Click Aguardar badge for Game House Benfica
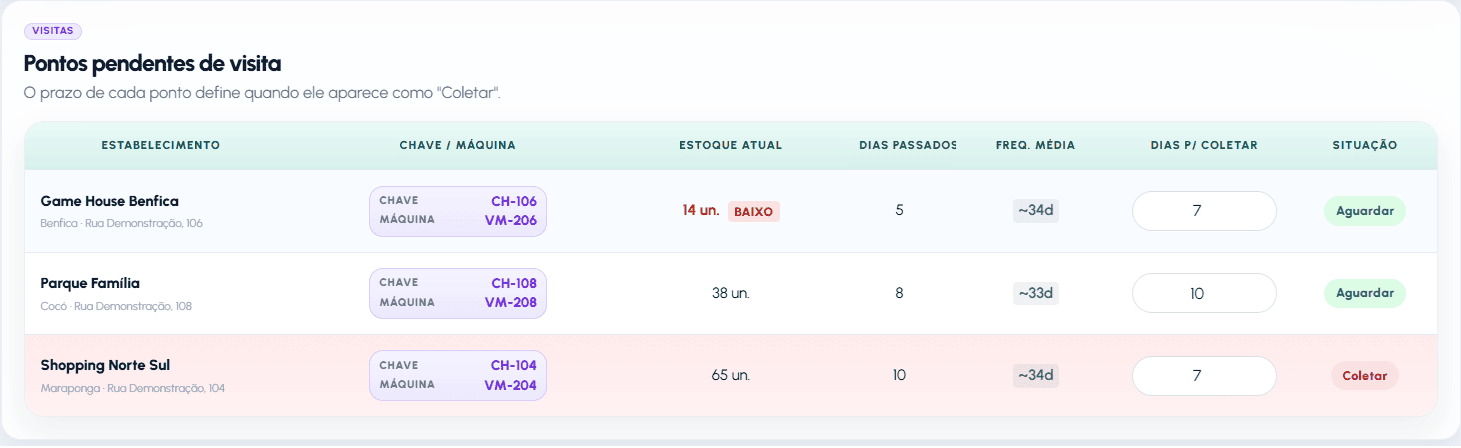Viewport: 1461px width, 448px height. (x=1364, y=211)
